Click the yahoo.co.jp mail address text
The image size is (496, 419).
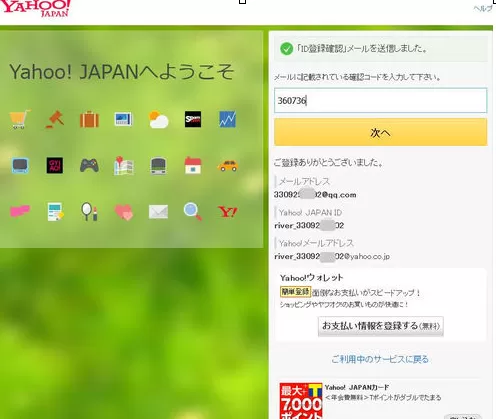coord(332,256)
